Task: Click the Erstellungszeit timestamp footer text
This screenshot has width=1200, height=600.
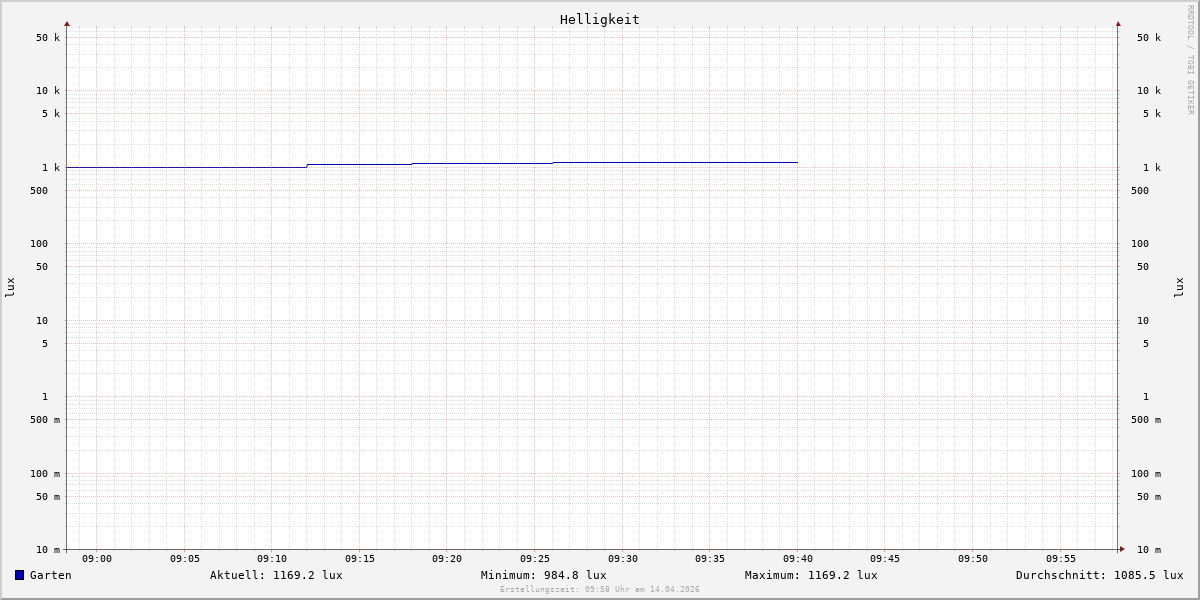Action: pyautogui.click(x=600, y=590)
